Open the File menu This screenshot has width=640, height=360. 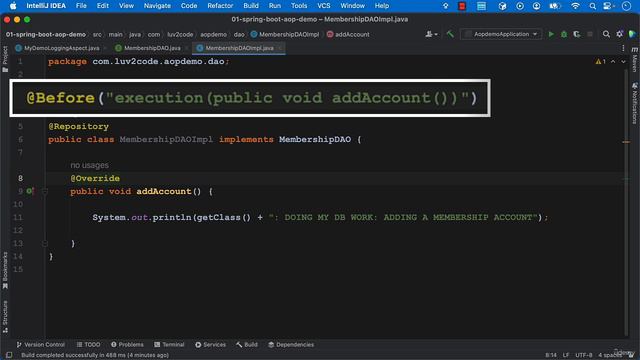(81, 6)
